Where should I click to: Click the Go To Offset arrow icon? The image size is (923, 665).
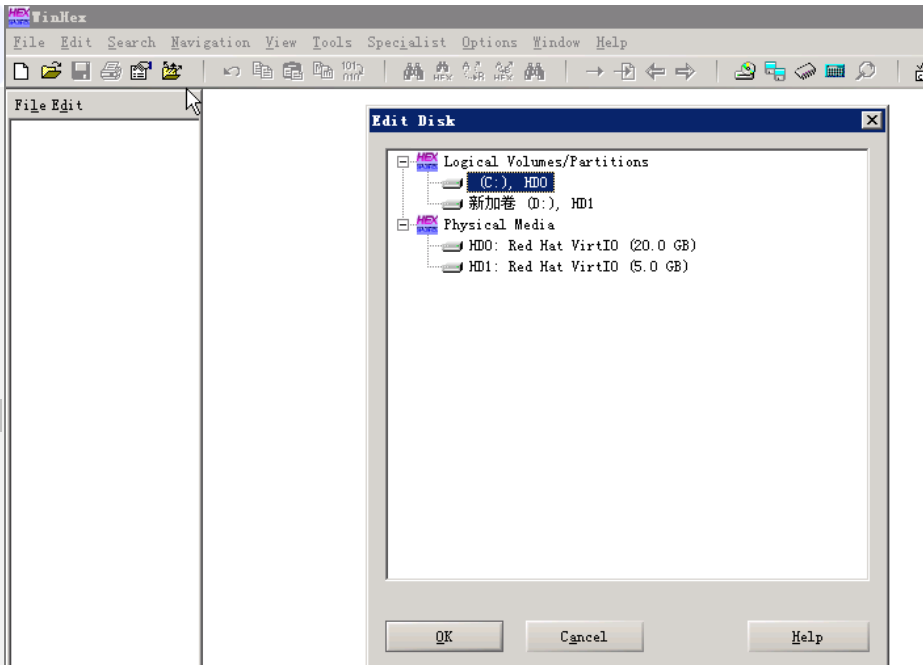click(595, 72)
